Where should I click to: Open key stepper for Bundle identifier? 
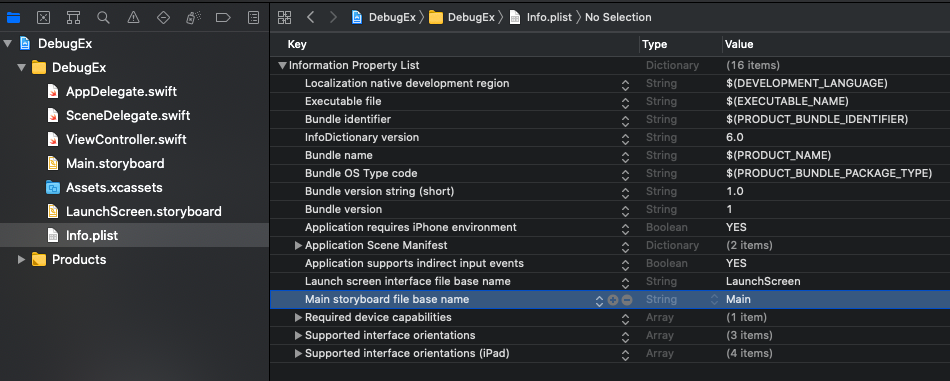click(625, 120)
